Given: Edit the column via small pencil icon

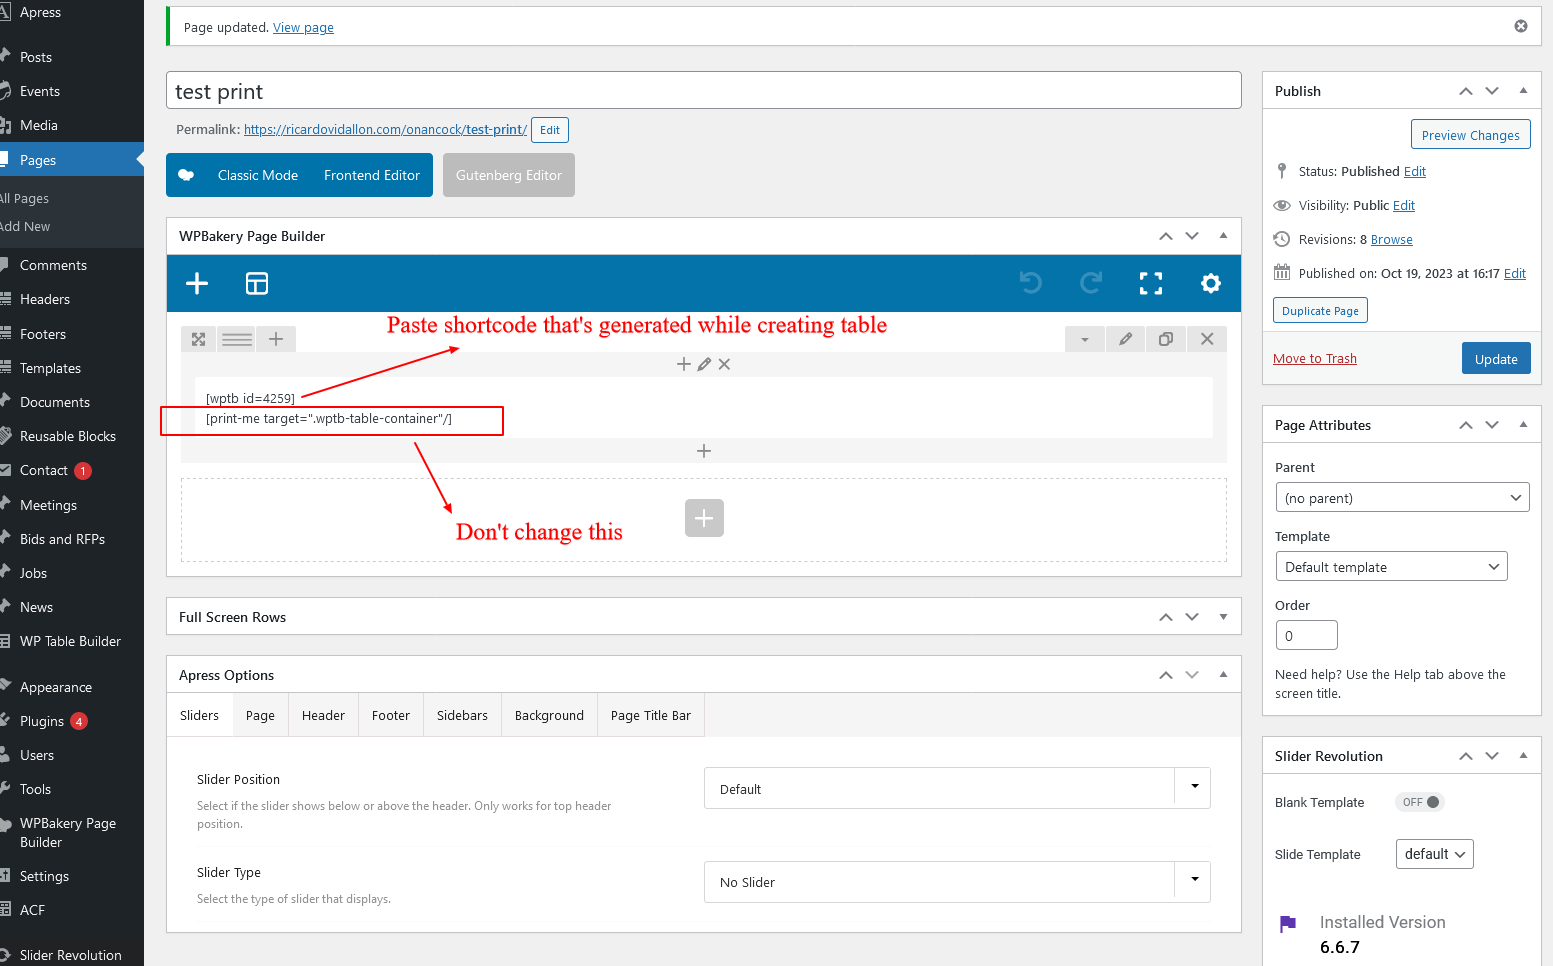Looking at the screenshot, I should click(x=704, y=364).
